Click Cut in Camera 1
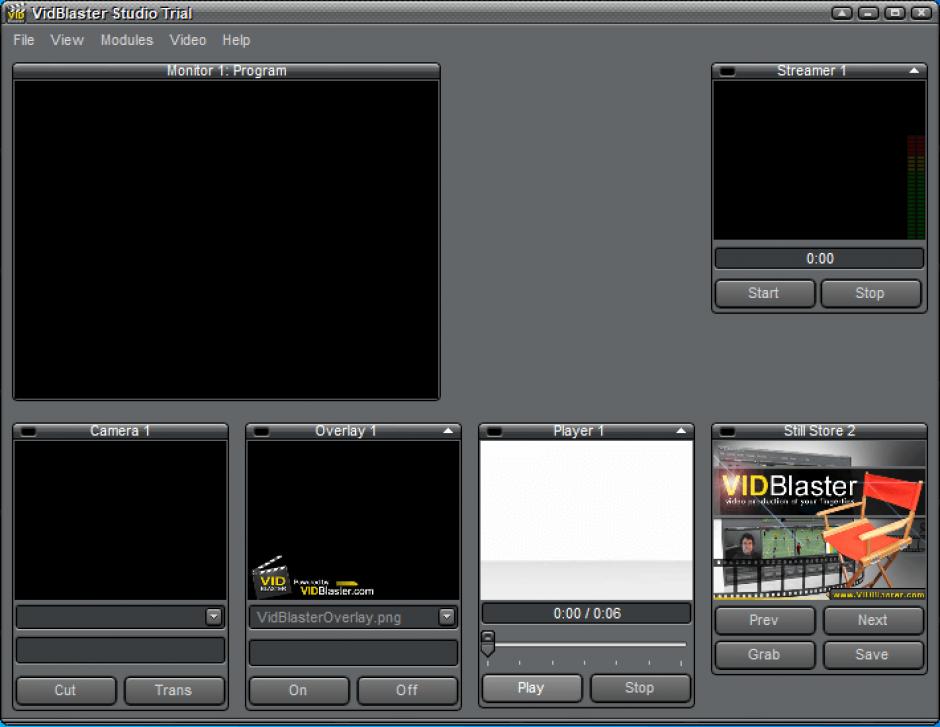This screenshot has width=940, height=727. tap(66, 690)
